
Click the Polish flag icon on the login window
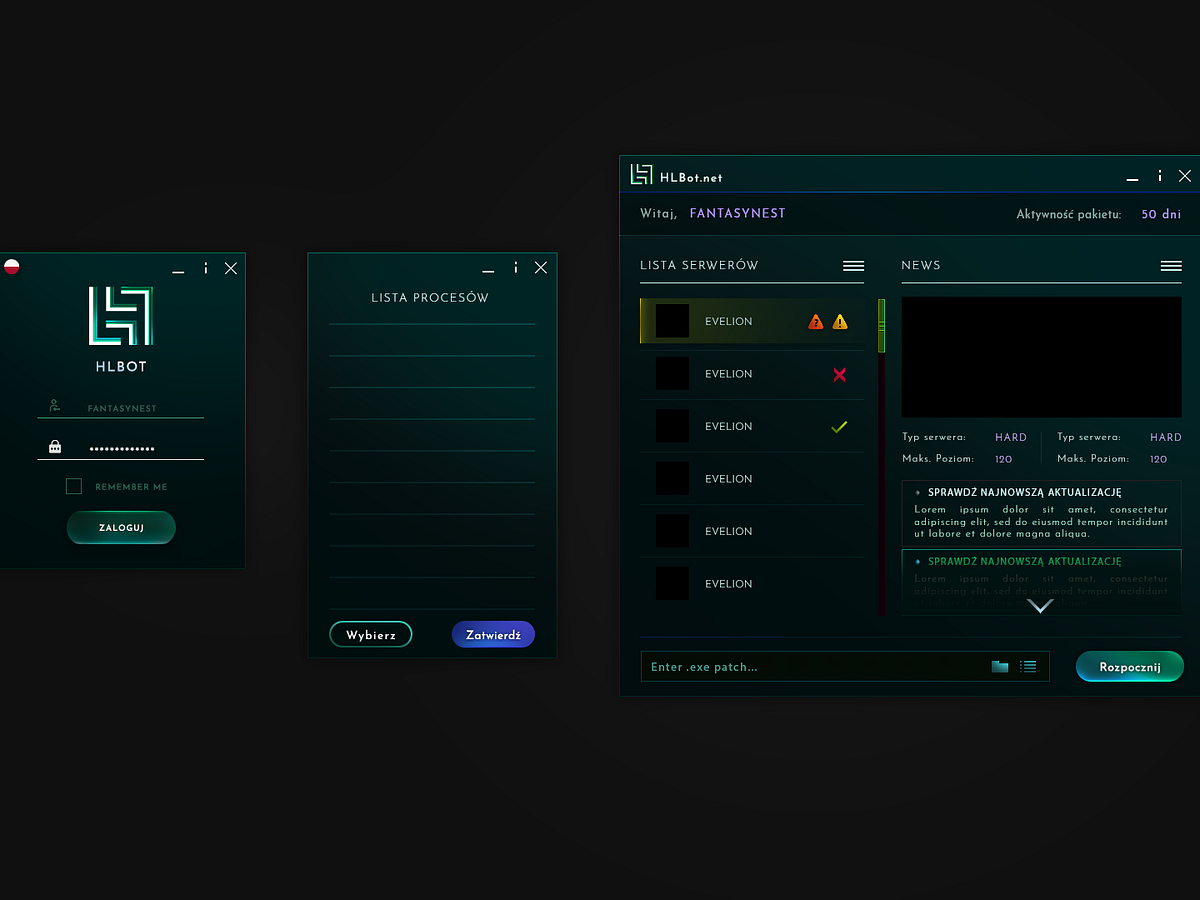pos(11,267)
